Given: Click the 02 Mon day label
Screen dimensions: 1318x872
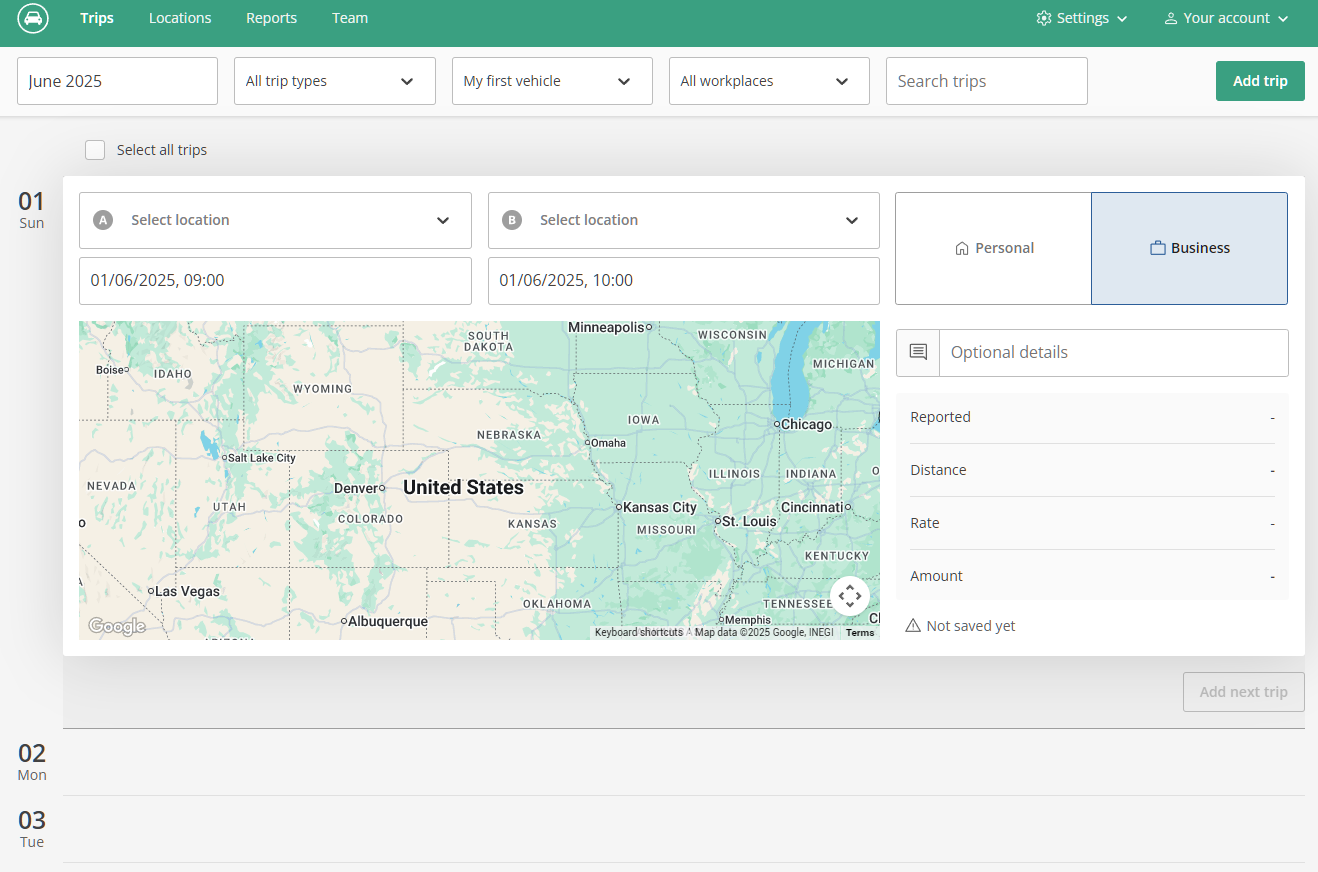Looking at the screenshot, I should coord(32,762).
